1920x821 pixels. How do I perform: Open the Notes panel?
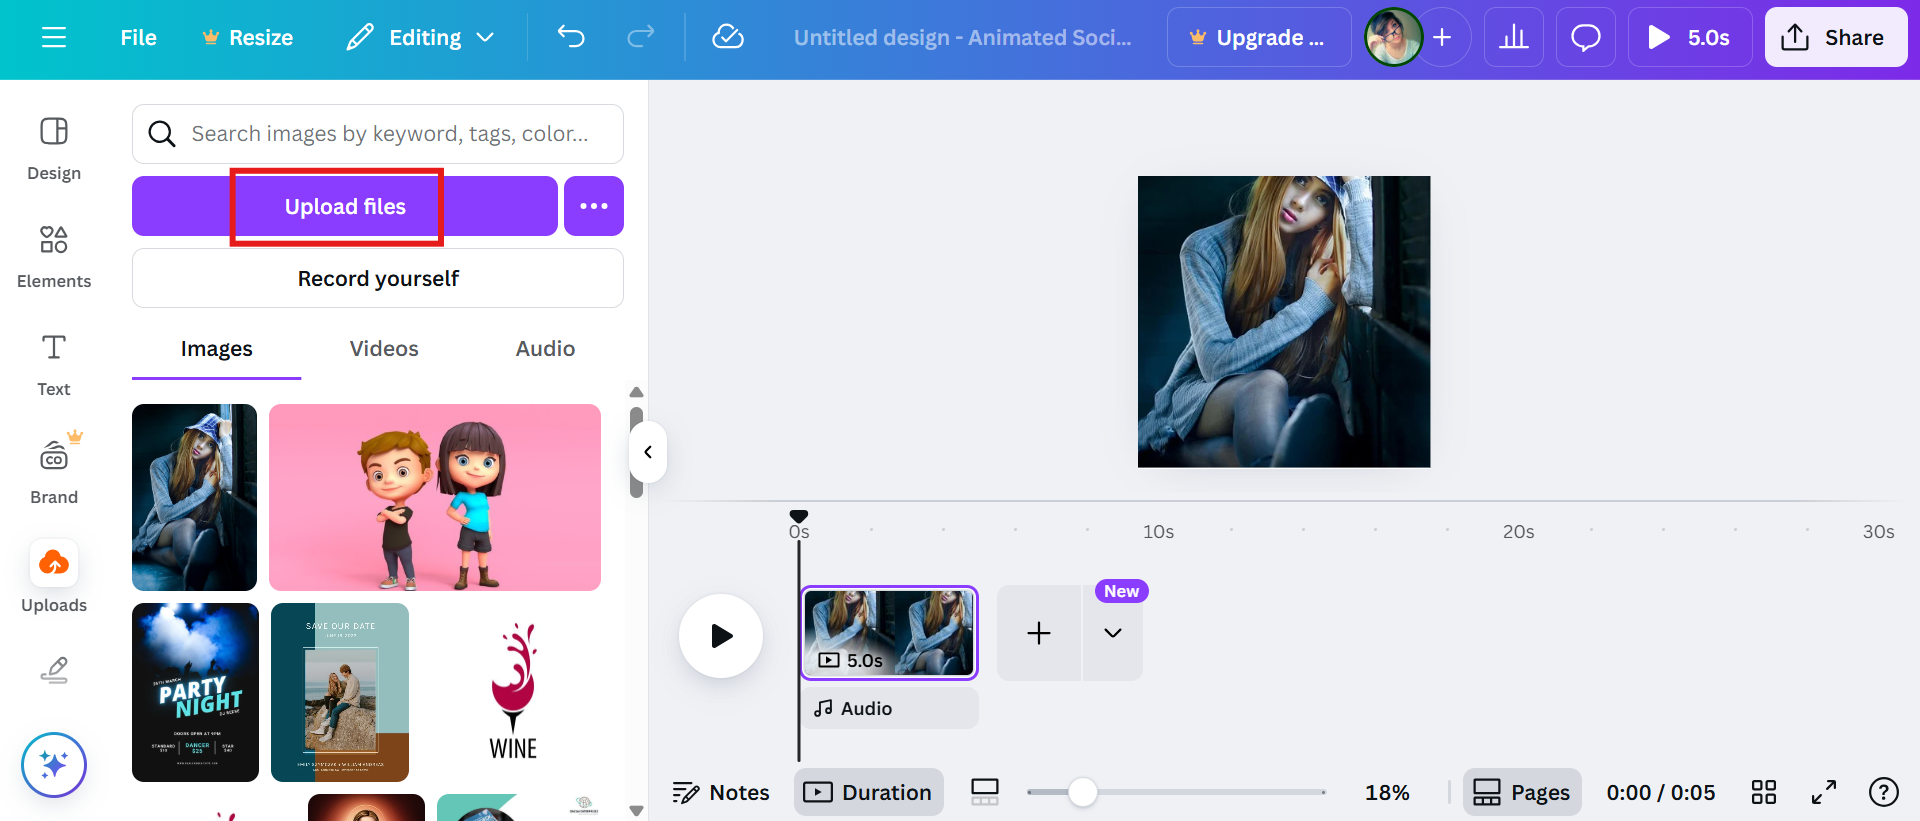coord(721,793)
